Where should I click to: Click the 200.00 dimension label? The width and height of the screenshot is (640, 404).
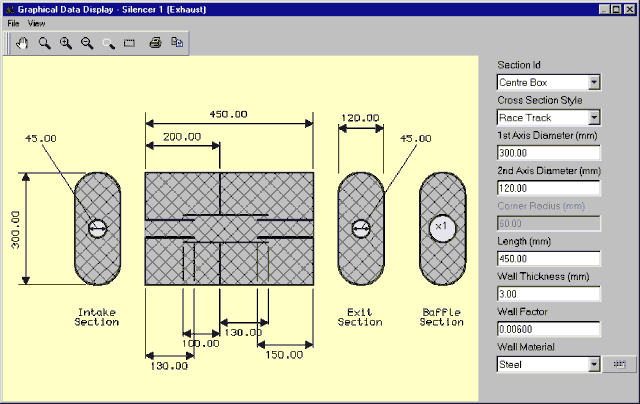(182, 137)
